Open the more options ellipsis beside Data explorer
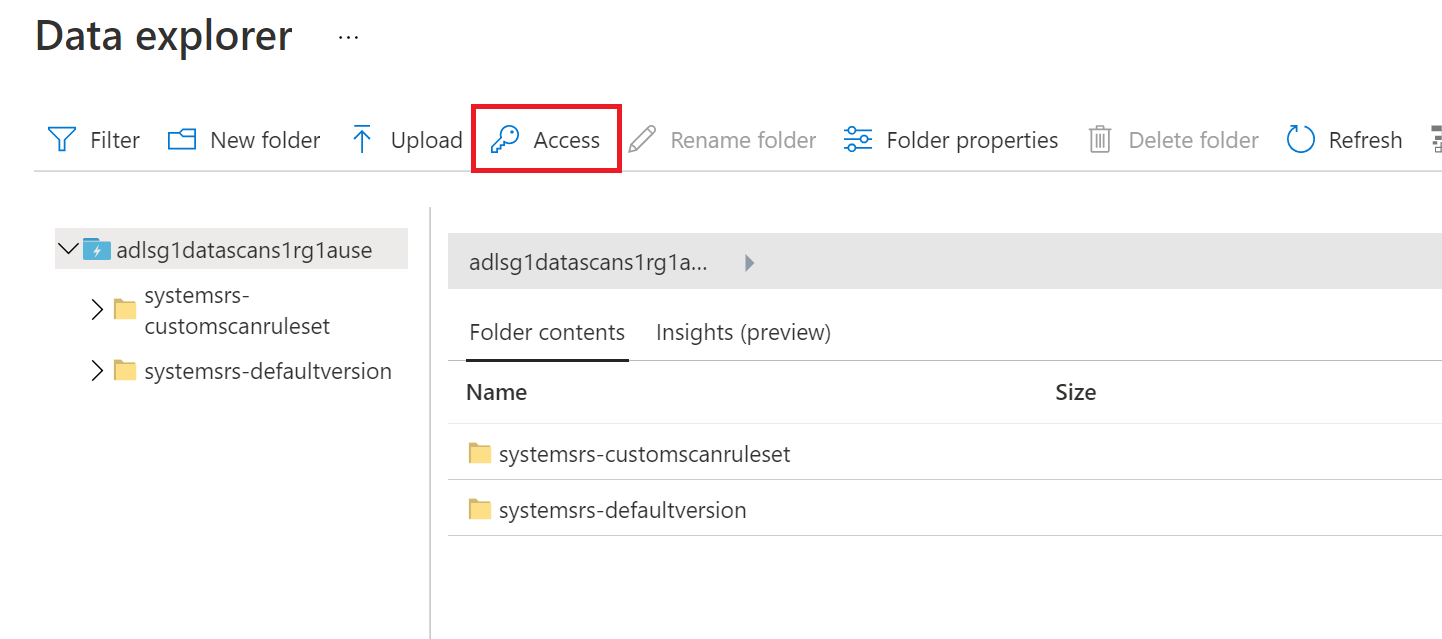Screen dimensions: 1442x639 (x=348, y=37)
